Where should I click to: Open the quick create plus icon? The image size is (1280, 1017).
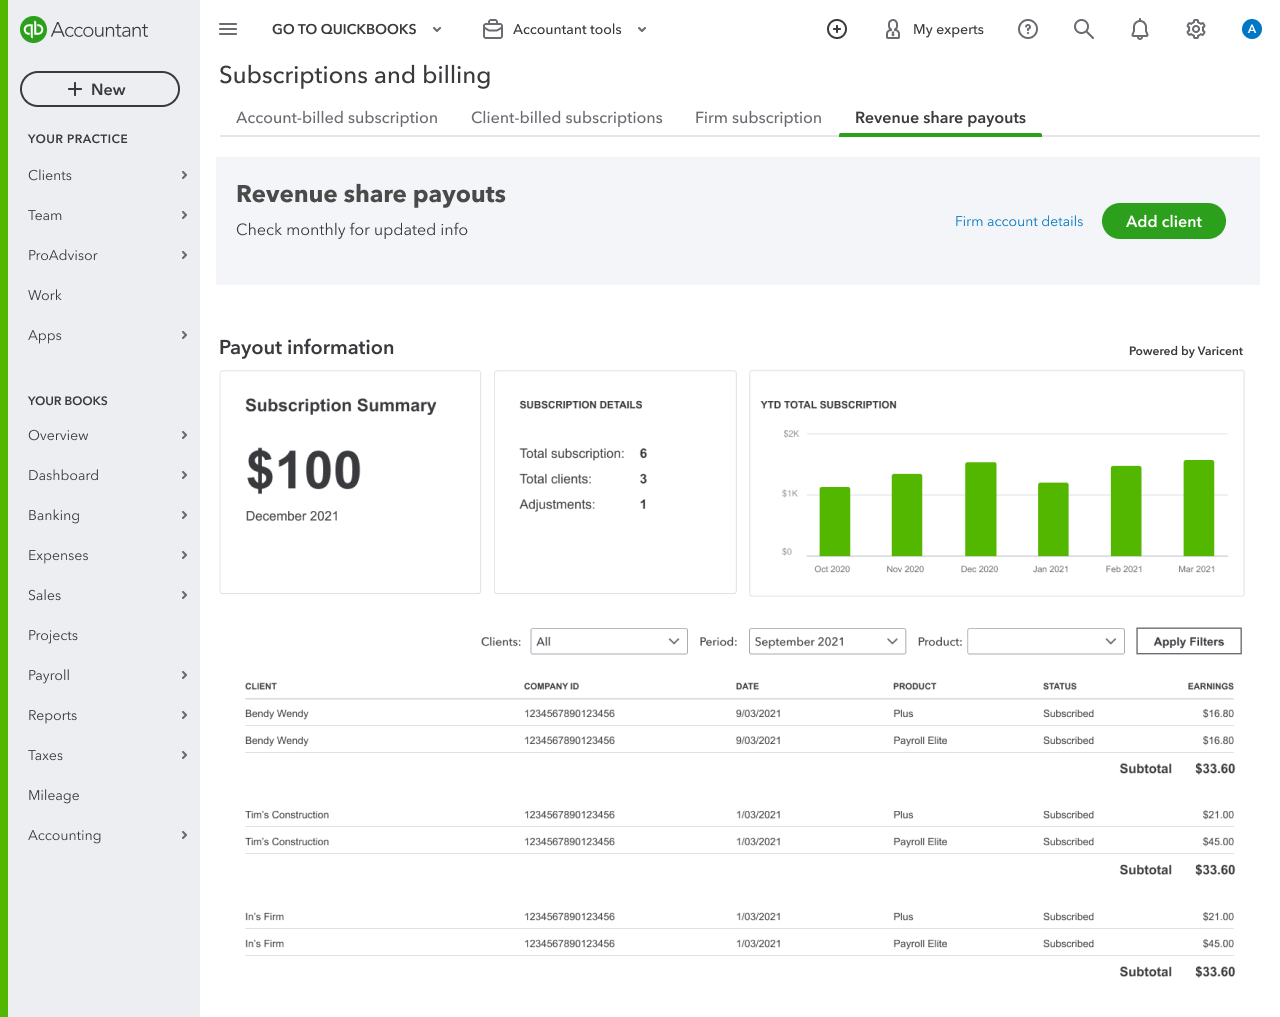837,29
